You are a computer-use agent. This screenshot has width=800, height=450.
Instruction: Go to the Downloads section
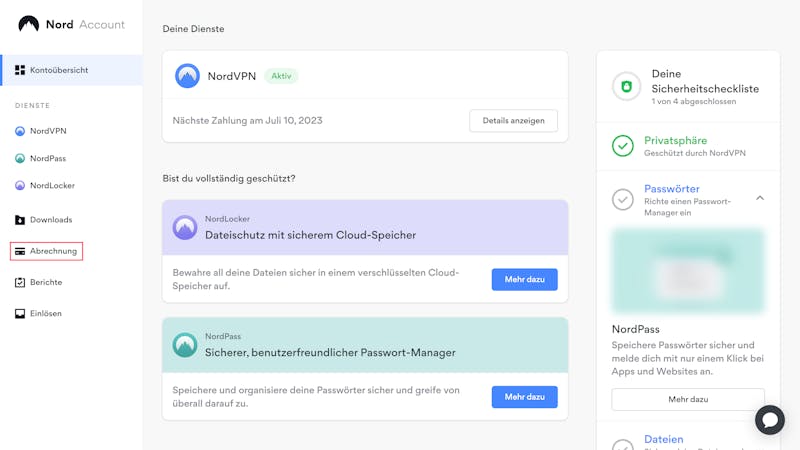click(x=51, y=220)
